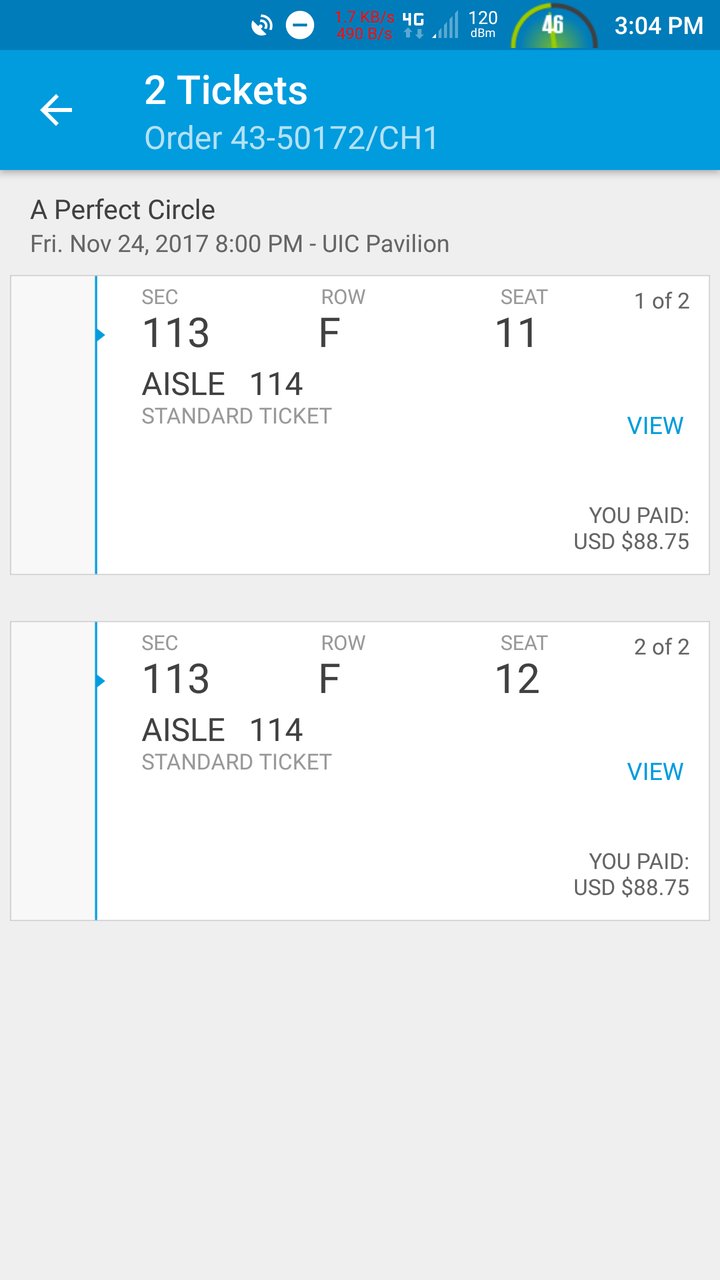
Task: Tap the 120 dBm signal reading
Action: (483, 25)
